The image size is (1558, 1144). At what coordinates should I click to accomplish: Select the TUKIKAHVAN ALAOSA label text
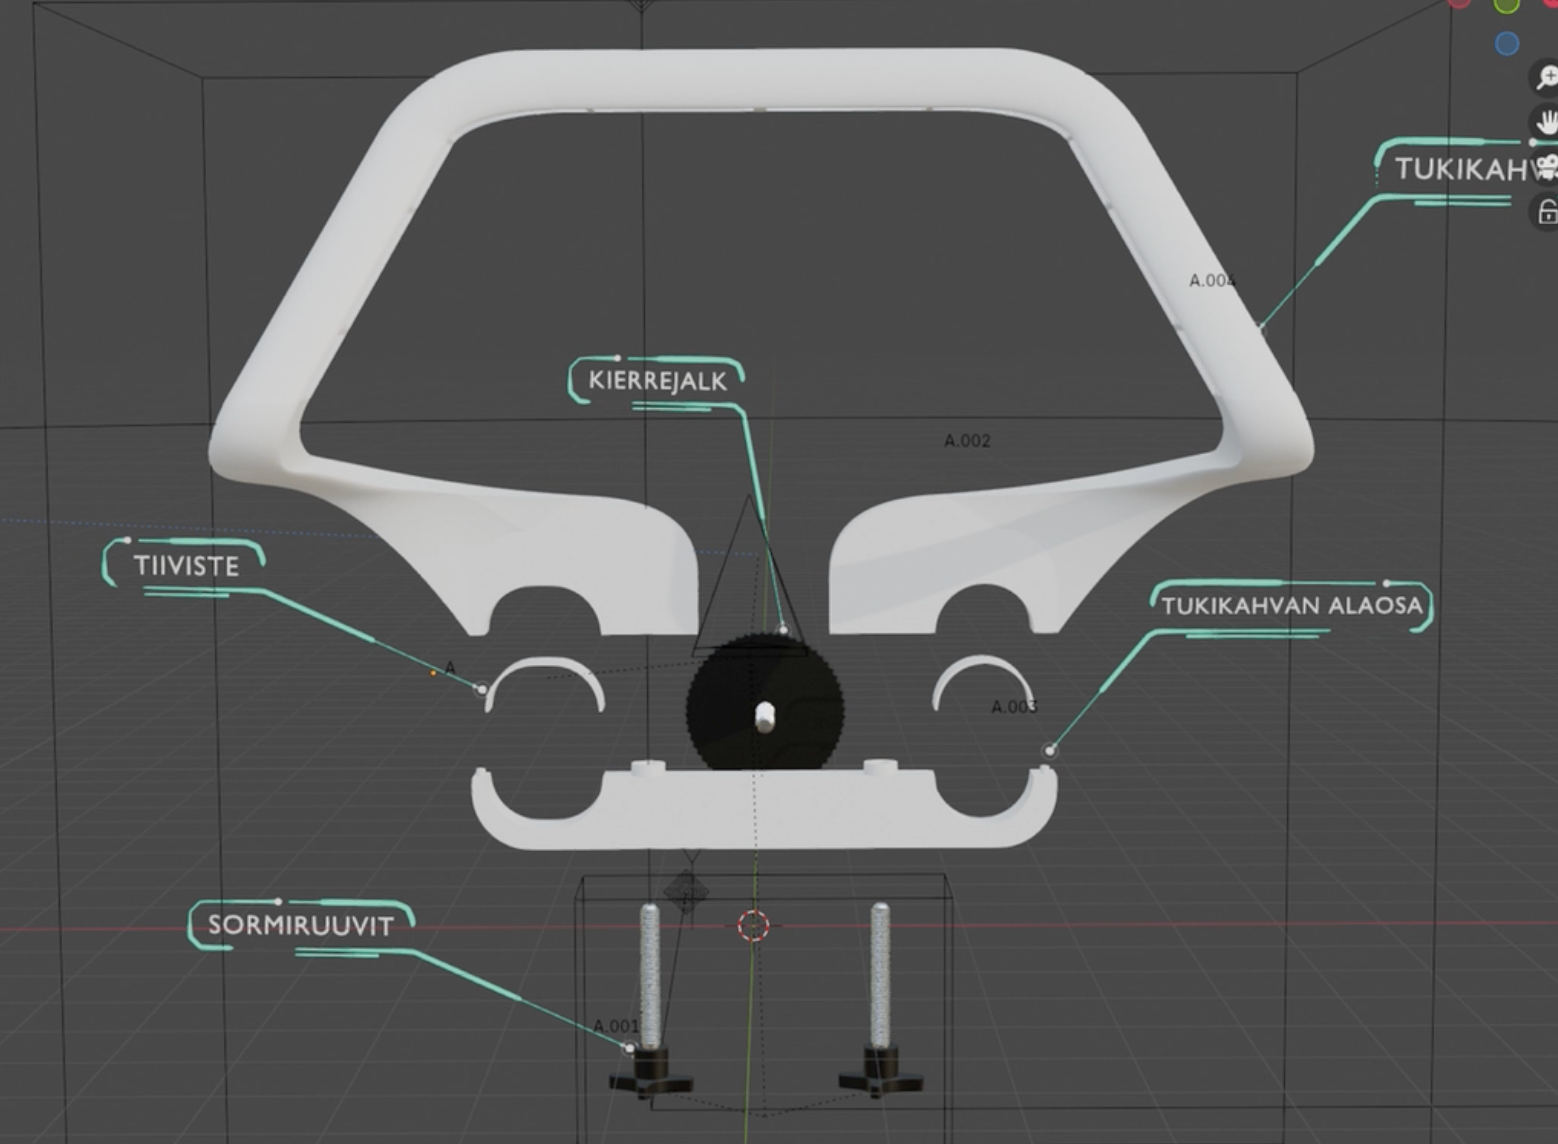[x=1291, y=606]
